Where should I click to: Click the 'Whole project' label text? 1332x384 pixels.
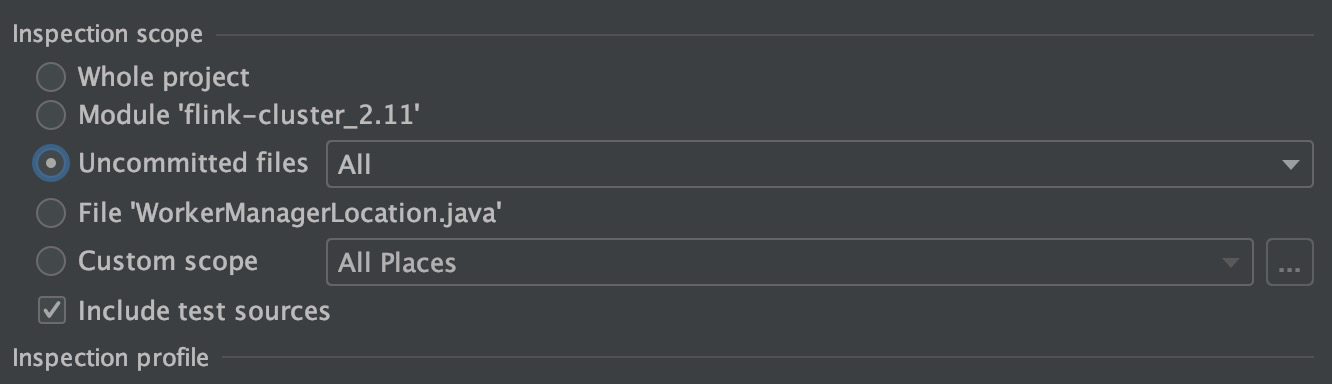164,77
